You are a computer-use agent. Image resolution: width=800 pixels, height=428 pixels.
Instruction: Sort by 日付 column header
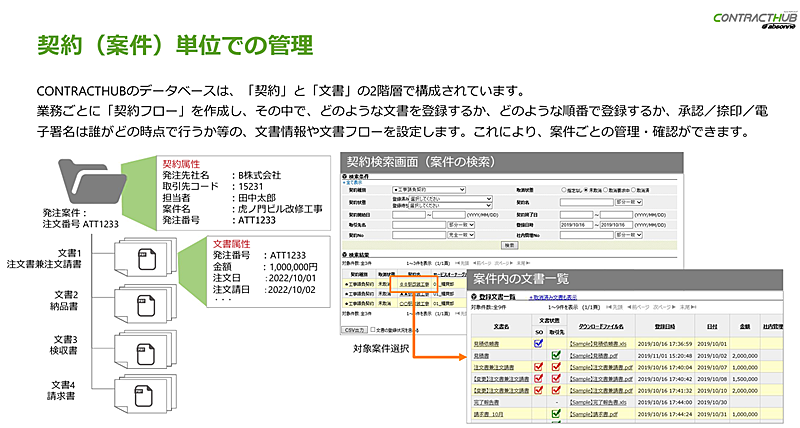click(712, 326)
